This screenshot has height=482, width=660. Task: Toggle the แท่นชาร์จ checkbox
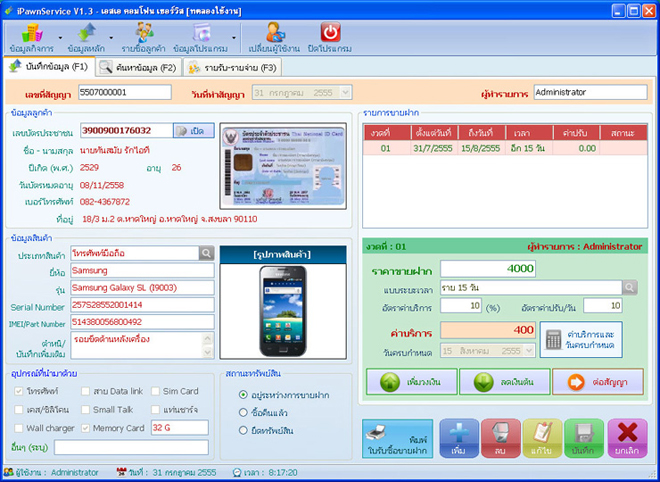tap(155, 409)
